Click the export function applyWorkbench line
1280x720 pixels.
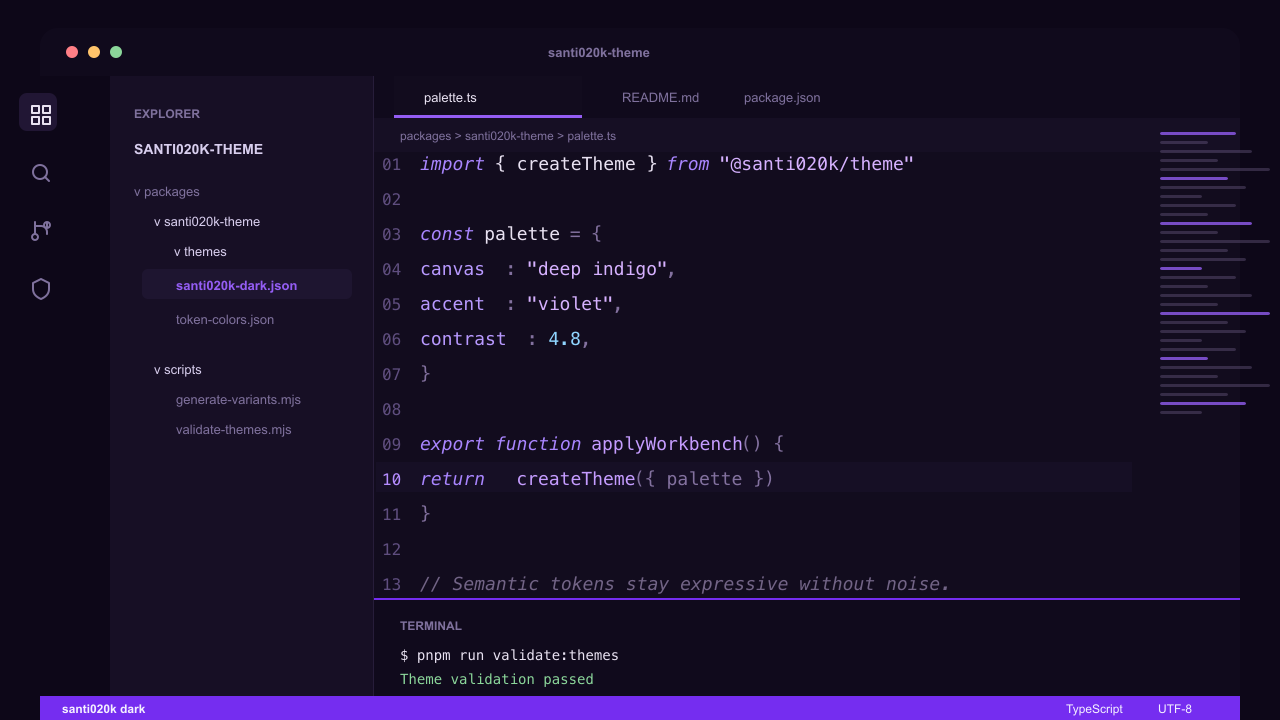click(x=602, y=444)
